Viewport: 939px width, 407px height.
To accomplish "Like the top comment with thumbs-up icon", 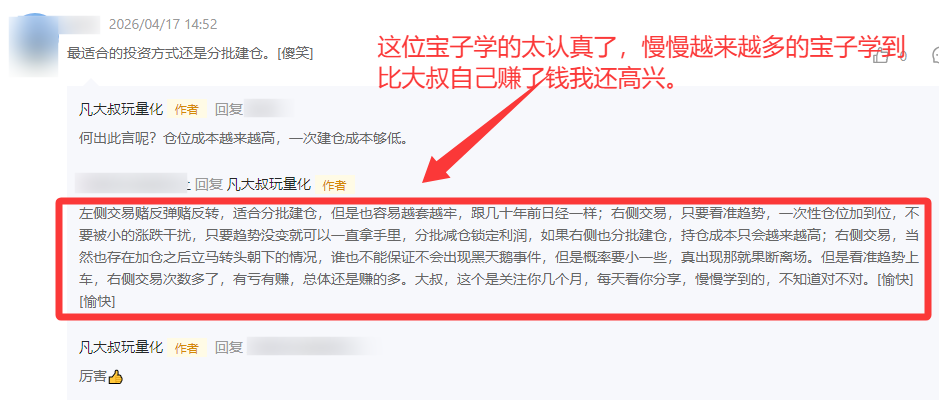I will [x=882, y=56].
